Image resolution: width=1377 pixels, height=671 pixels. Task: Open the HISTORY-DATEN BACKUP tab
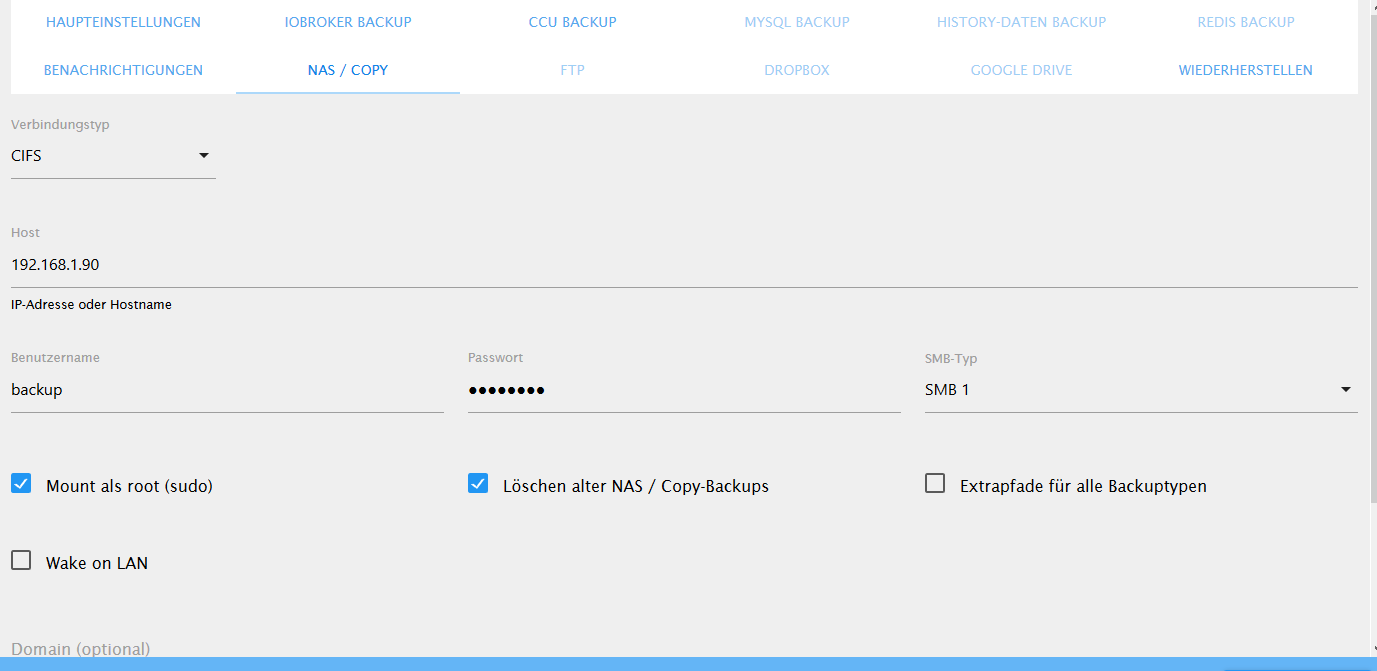click(x=1021, y=21)
